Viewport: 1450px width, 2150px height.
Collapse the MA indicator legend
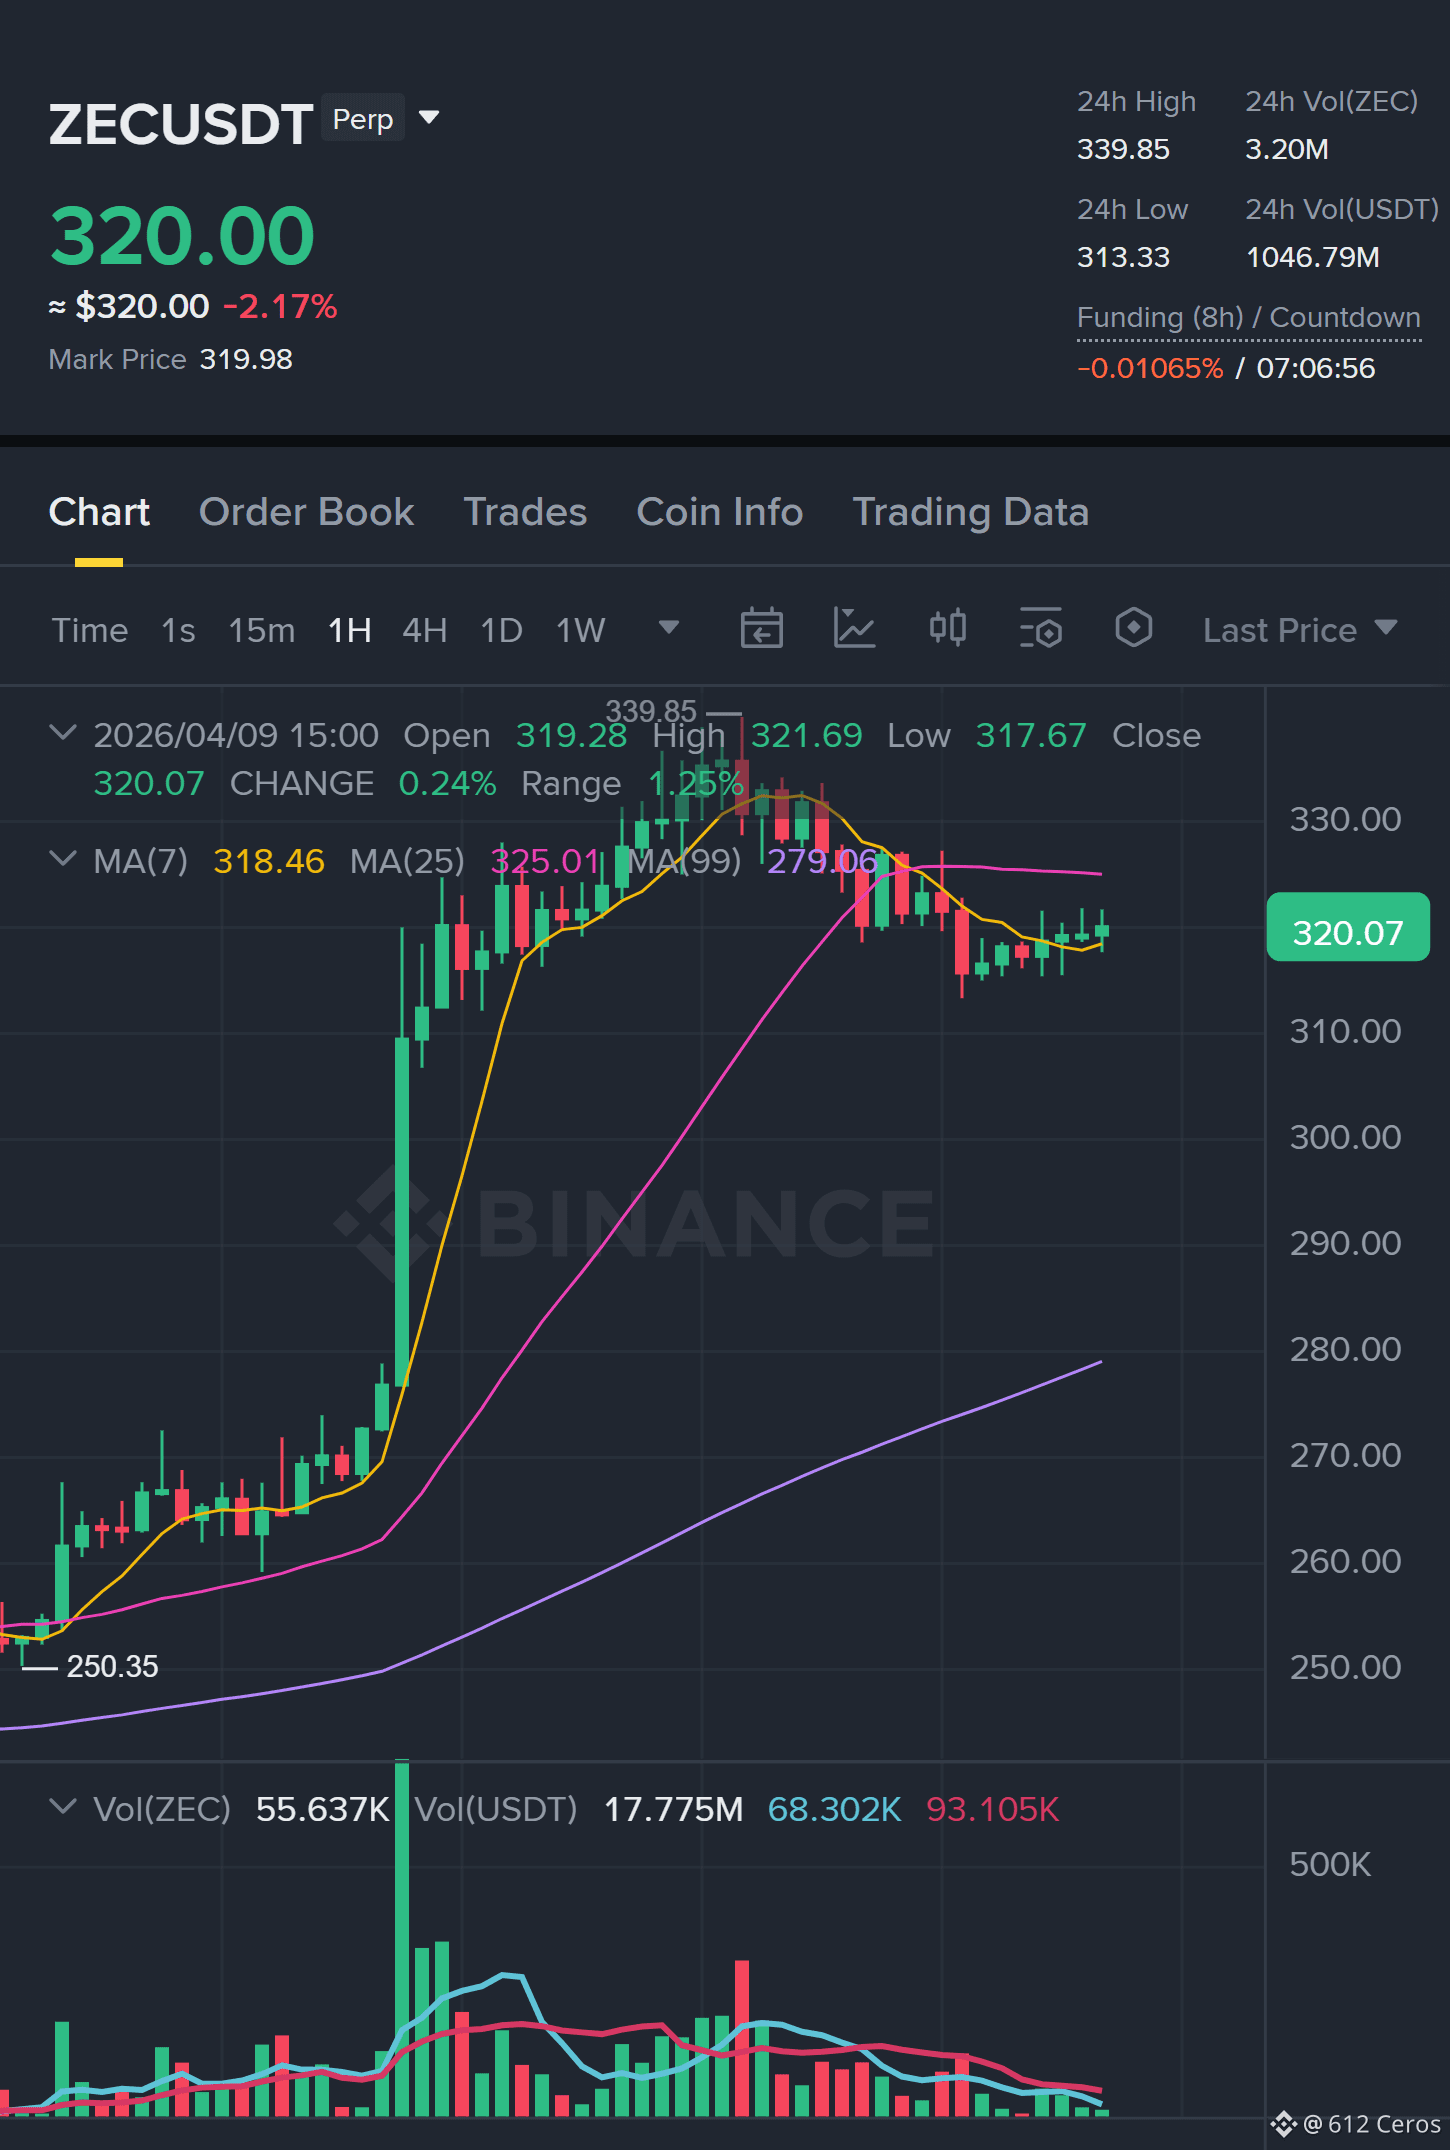(62, 859)
